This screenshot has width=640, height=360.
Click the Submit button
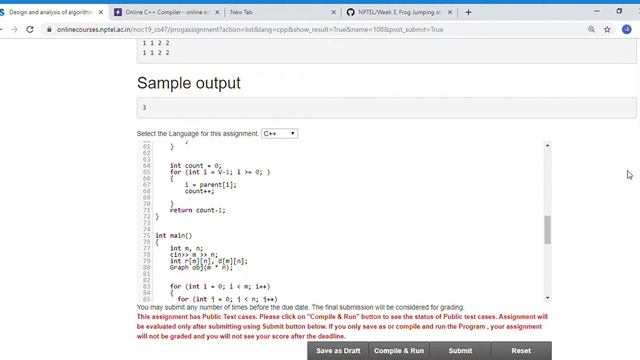460,351
